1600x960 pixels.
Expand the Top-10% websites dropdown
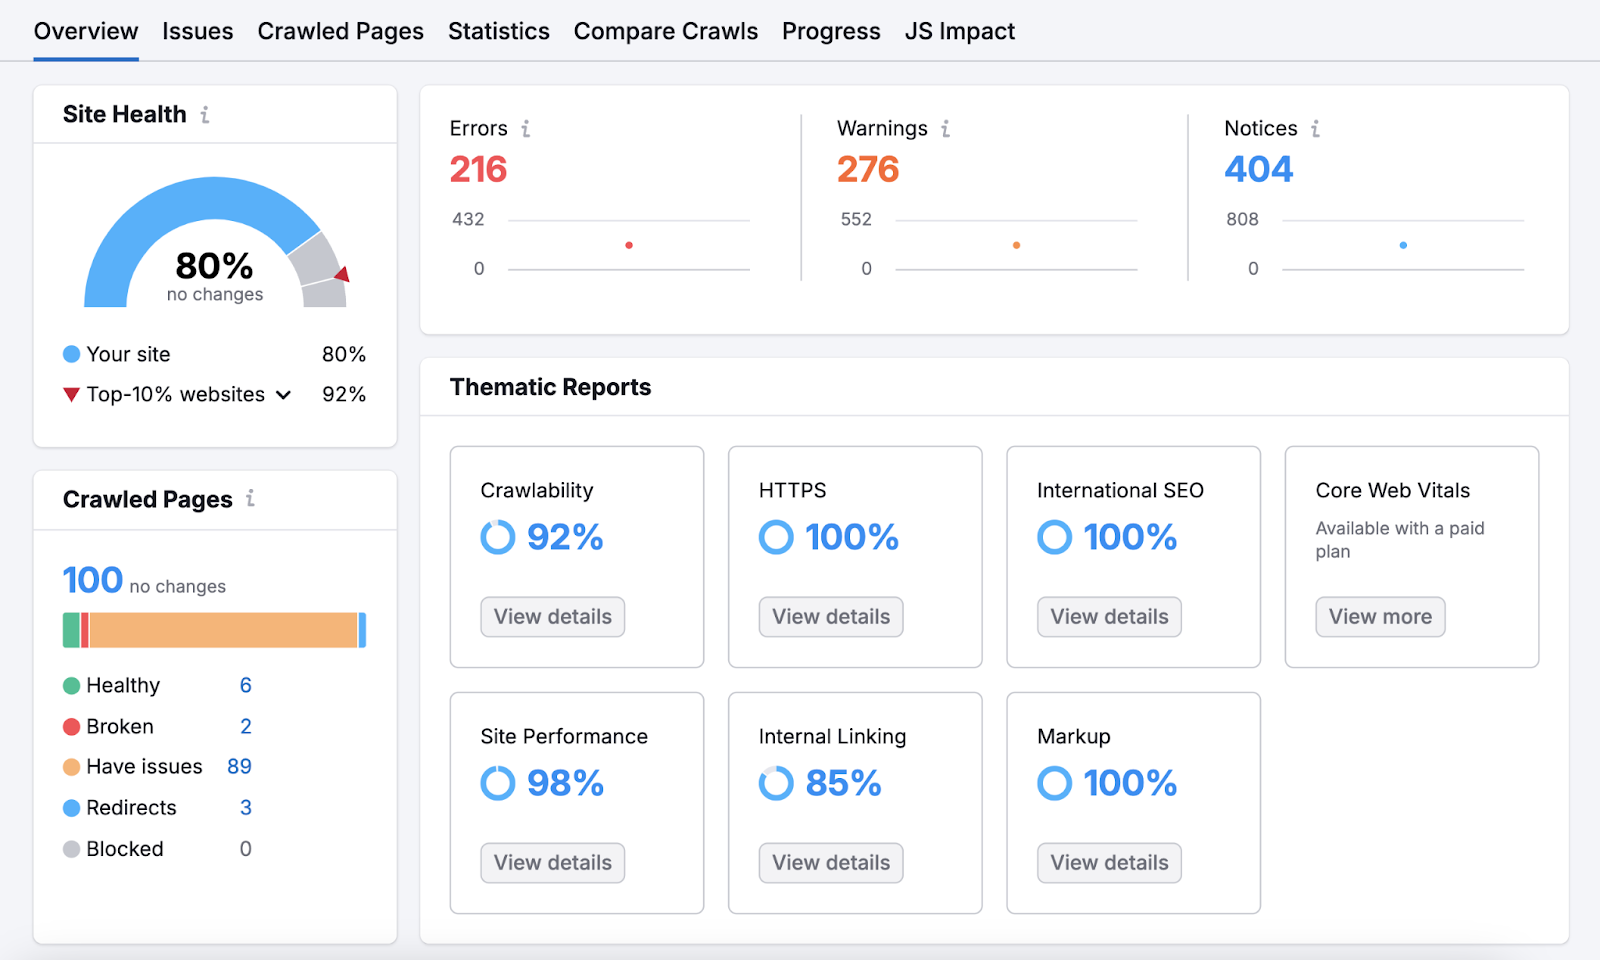coord(284,394)
